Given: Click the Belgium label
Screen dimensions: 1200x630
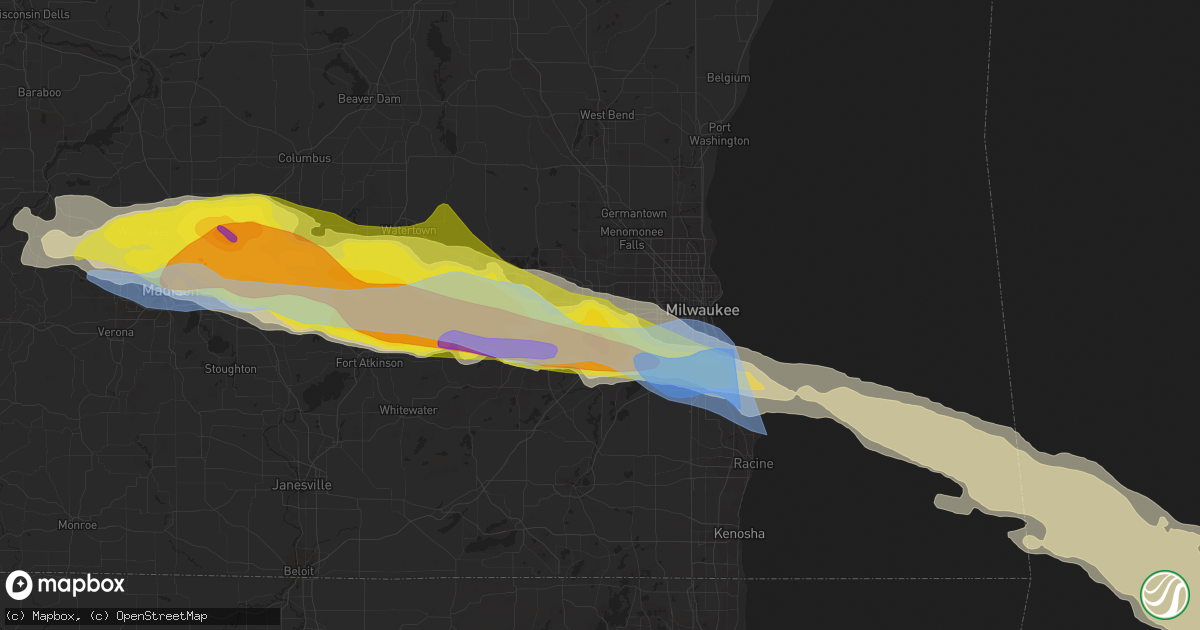Looking at the screenshot, I should [x=728, y=78].
